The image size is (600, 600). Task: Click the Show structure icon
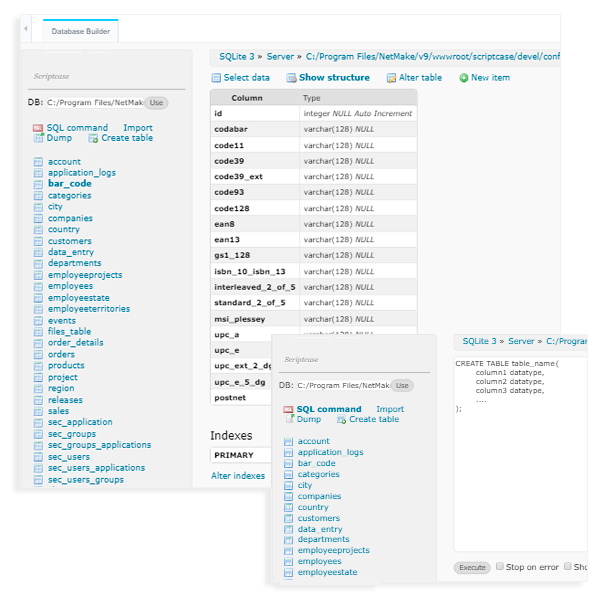click(x=292, y=78)
